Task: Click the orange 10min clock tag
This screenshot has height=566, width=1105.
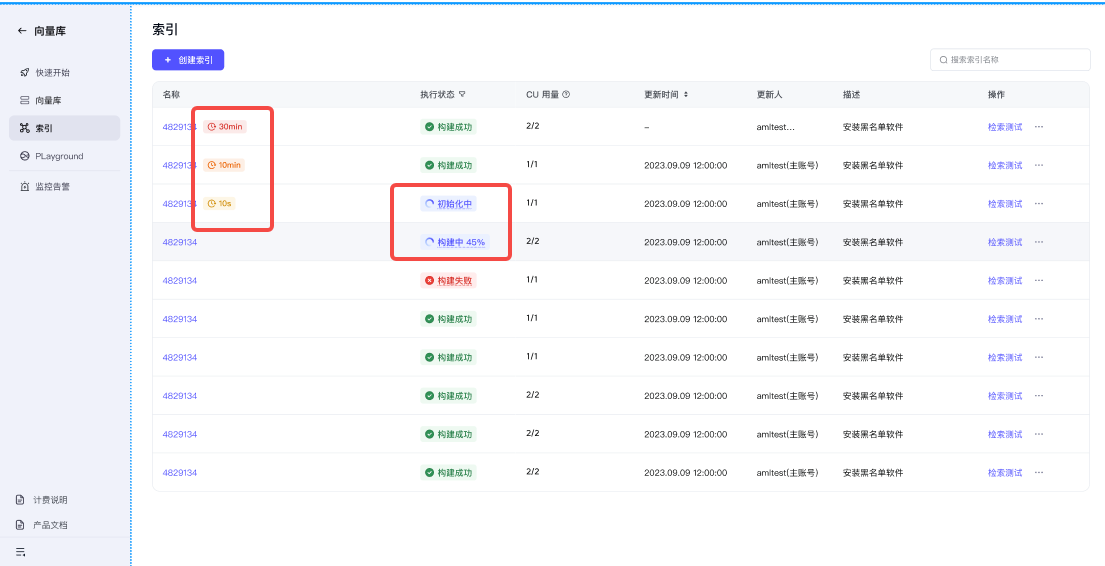Action: pyautogui.click(x=226, y=165)
